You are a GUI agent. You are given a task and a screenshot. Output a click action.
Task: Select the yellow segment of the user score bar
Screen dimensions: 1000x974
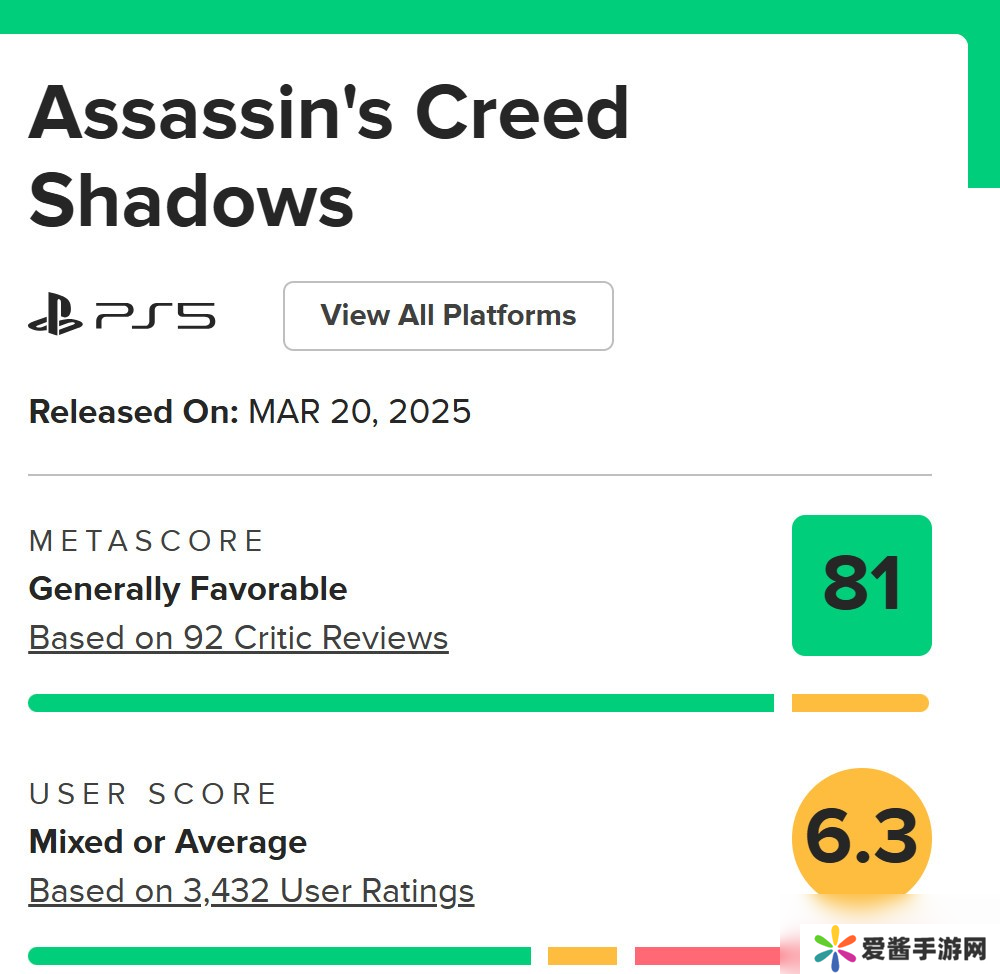(582, 956)
